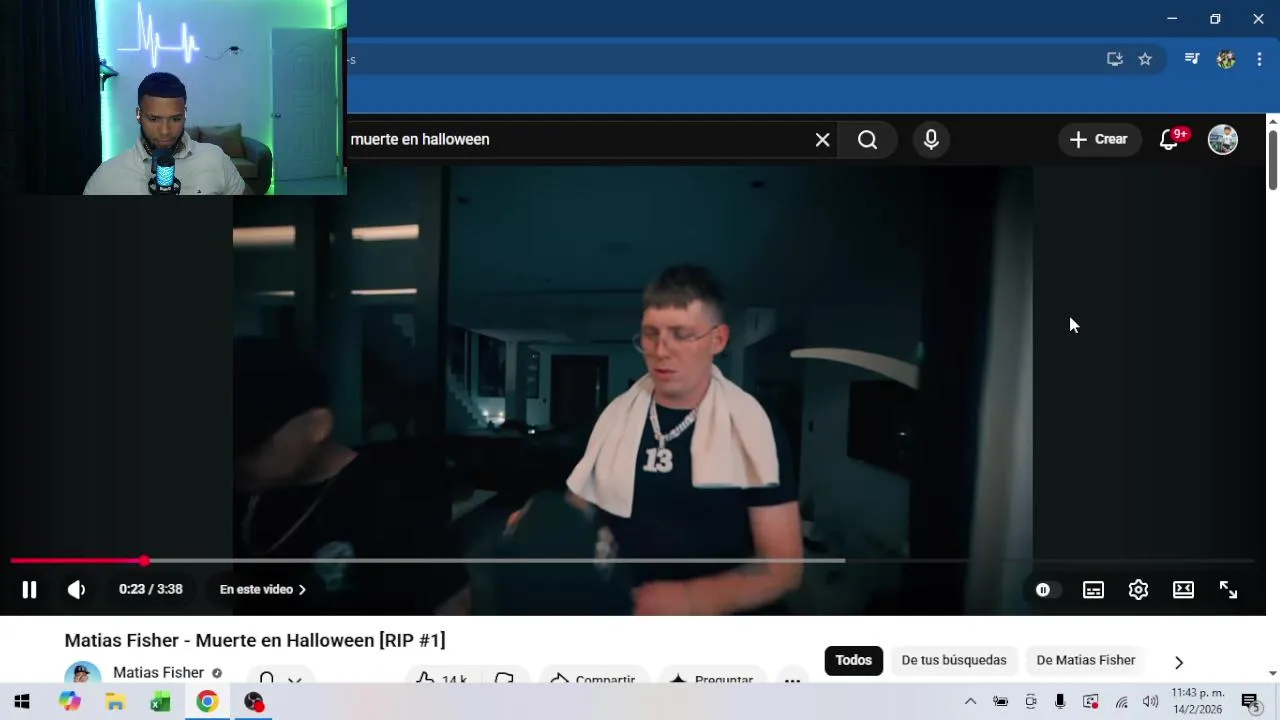Select the 'De tus búsquedas' chip
The height and width of the screenshot is (720, 1280).
click(x=954, y=660)
